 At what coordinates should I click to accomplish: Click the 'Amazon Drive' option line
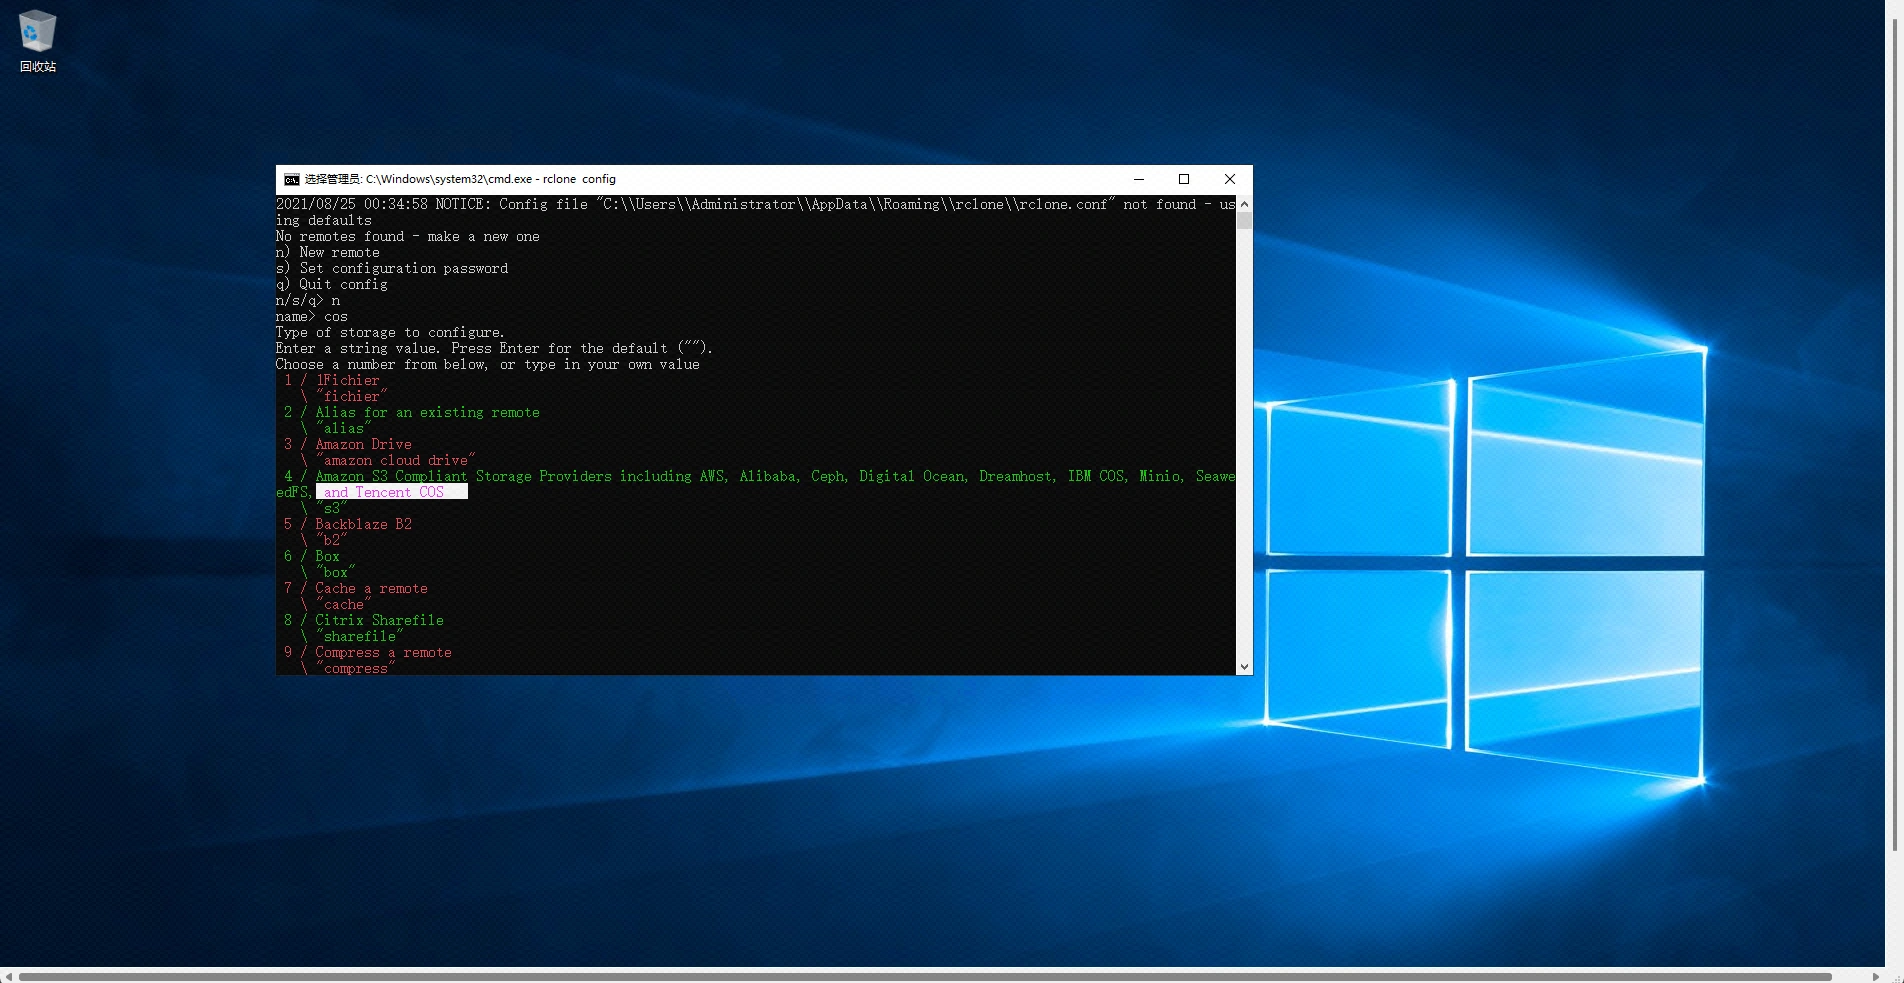348,444
